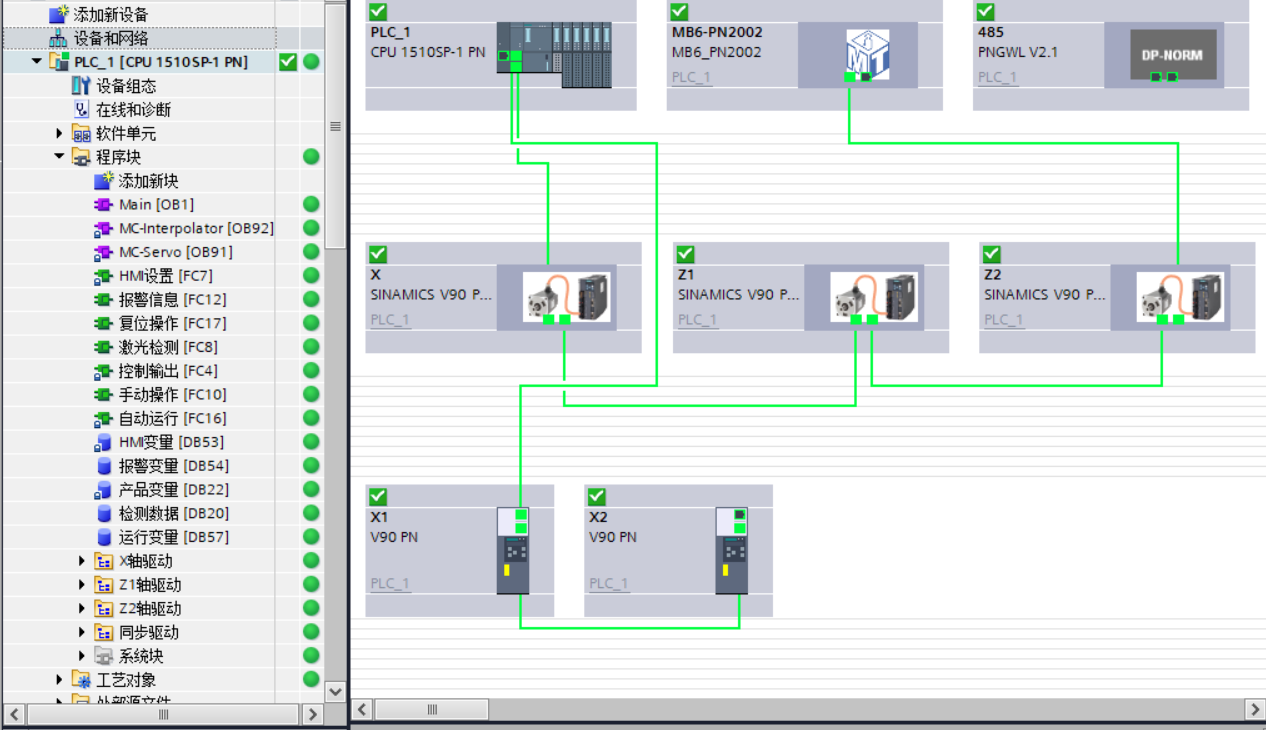1266x730 pixels.
Task: Click the checkmark above Z1 device
Action: (x=685, y=254)
